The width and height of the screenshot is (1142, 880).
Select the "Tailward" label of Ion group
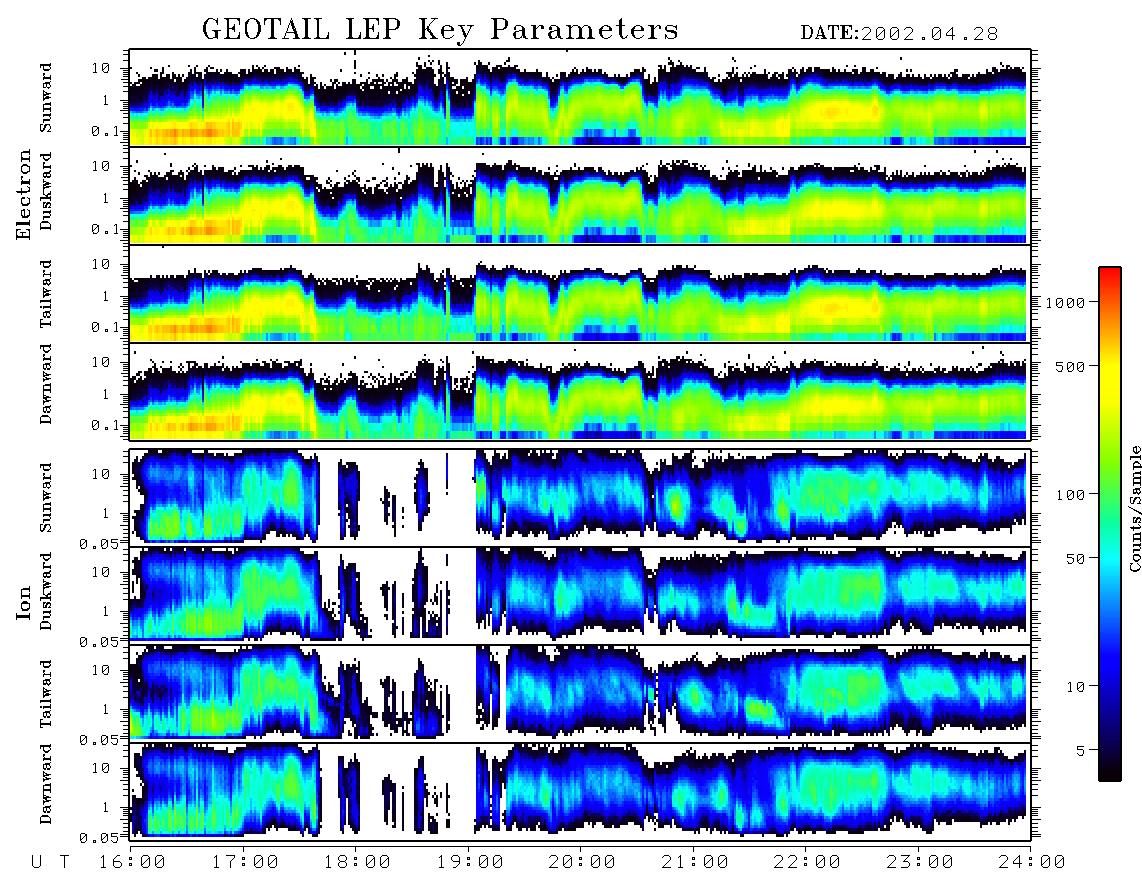[46, 694]
